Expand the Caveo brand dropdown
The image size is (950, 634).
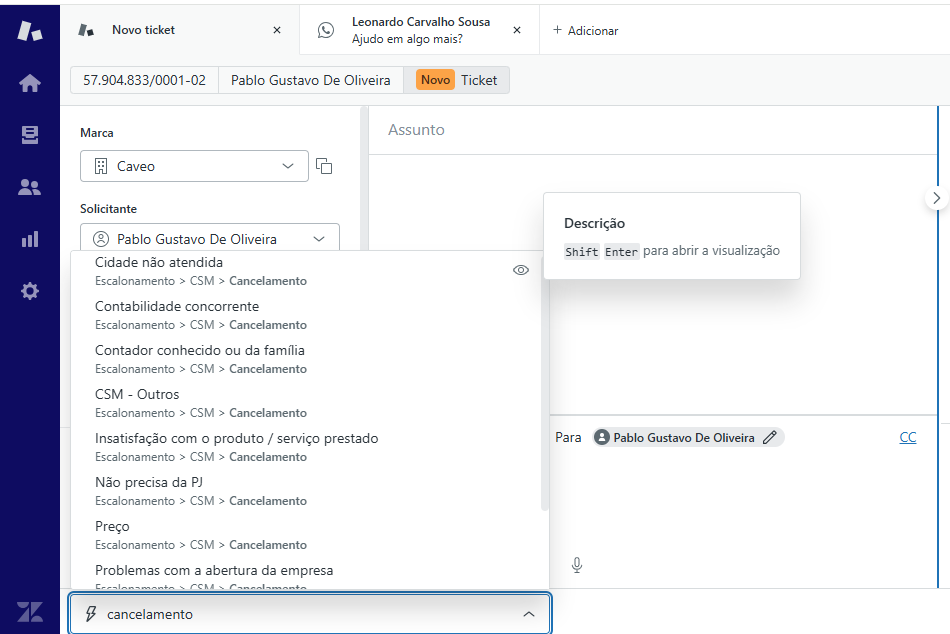(194, 166)
